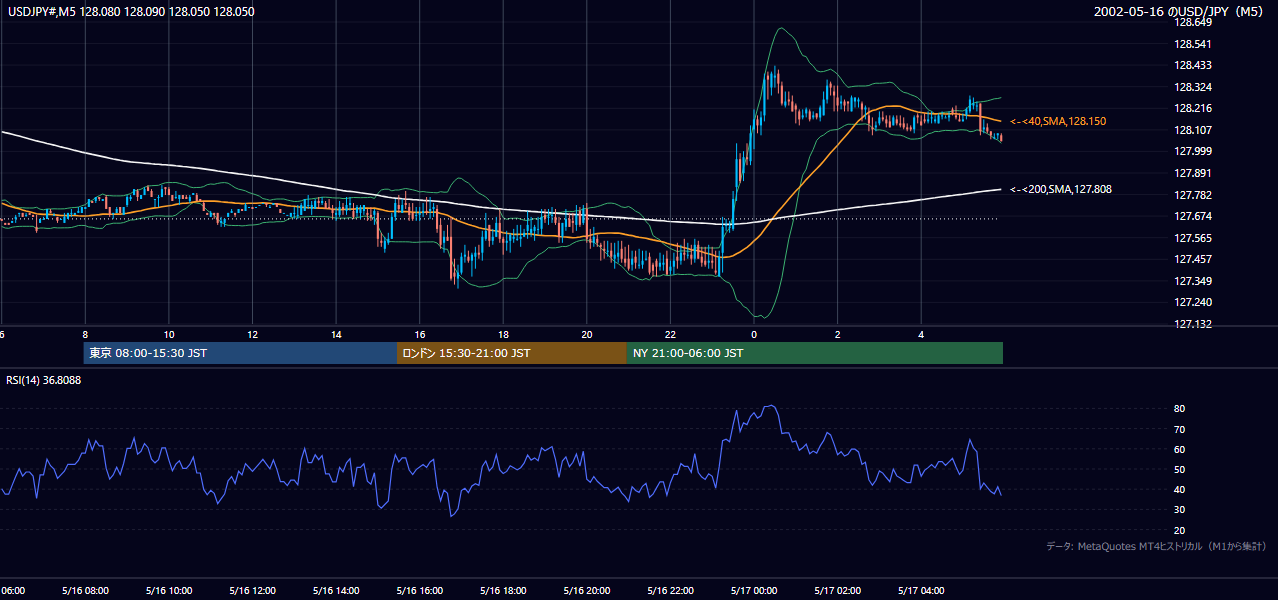Click hour 22 on the price chart axis
1278x600 pixels.
pos(671,334)
